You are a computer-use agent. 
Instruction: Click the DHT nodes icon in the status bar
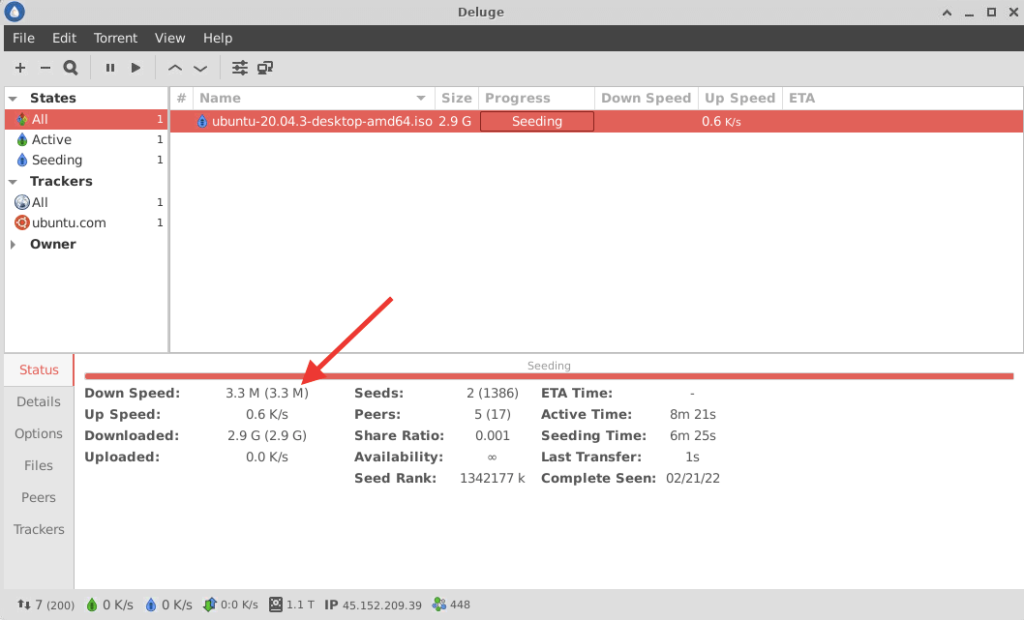pyautogui.click(x=439, y=604)
